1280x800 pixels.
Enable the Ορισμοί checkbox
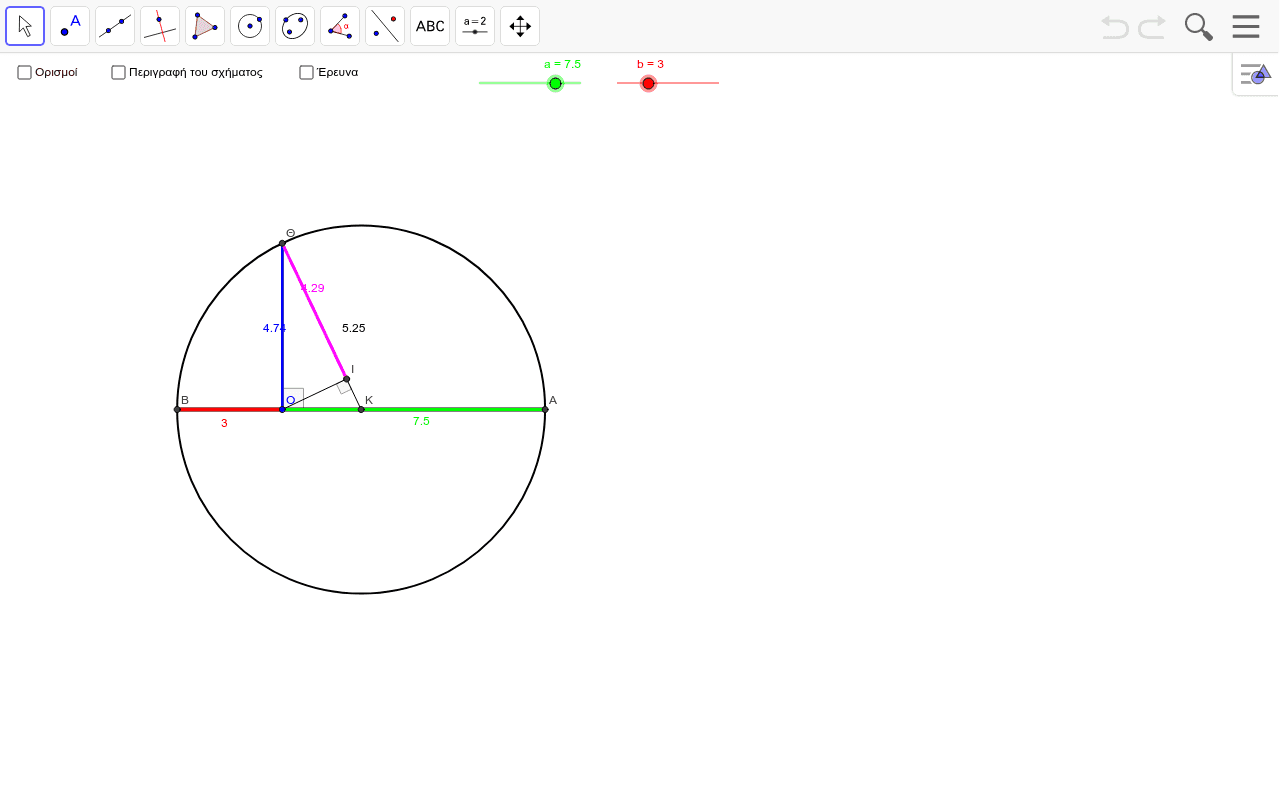click(x=25, y=72)
